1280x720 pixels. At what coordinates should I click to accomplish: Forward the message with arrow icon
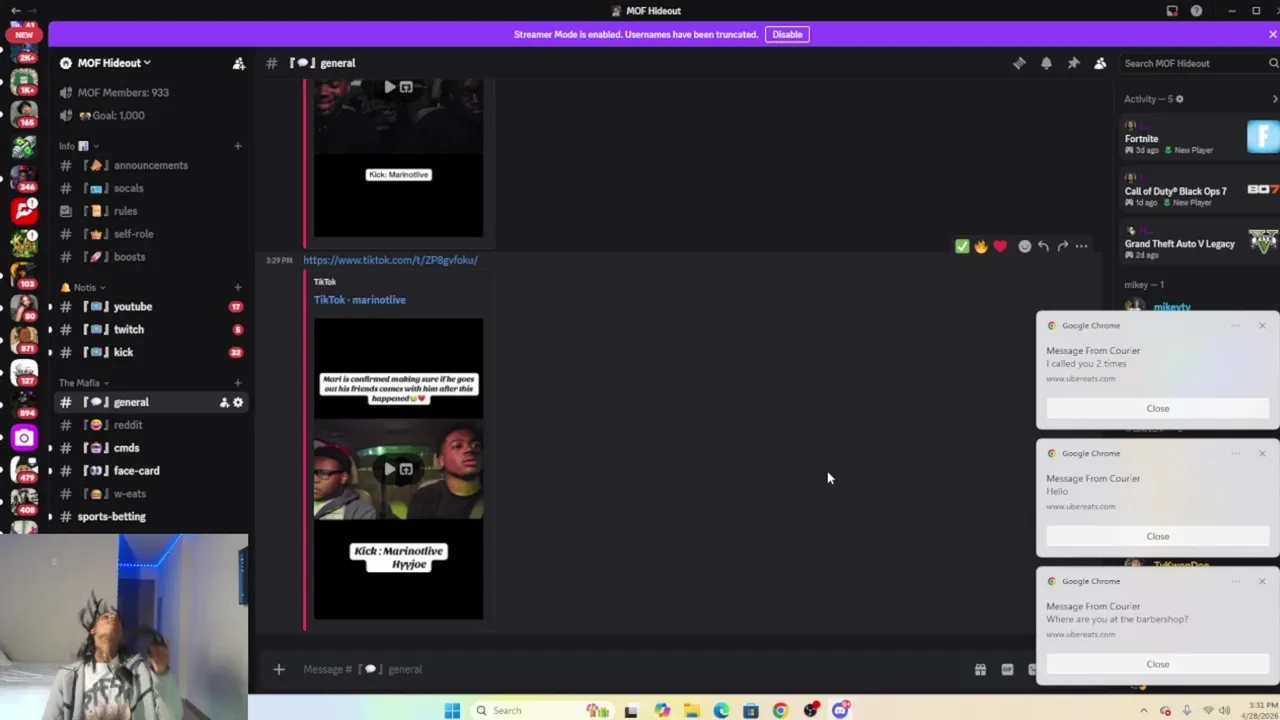click(x=1062, y=246)
